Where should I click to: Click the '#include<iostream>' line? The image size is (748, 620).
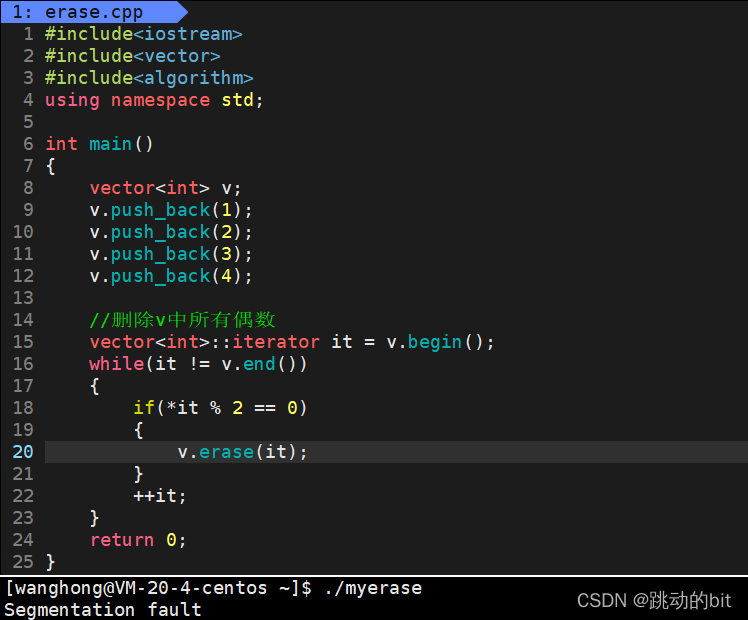click(144, 34)
